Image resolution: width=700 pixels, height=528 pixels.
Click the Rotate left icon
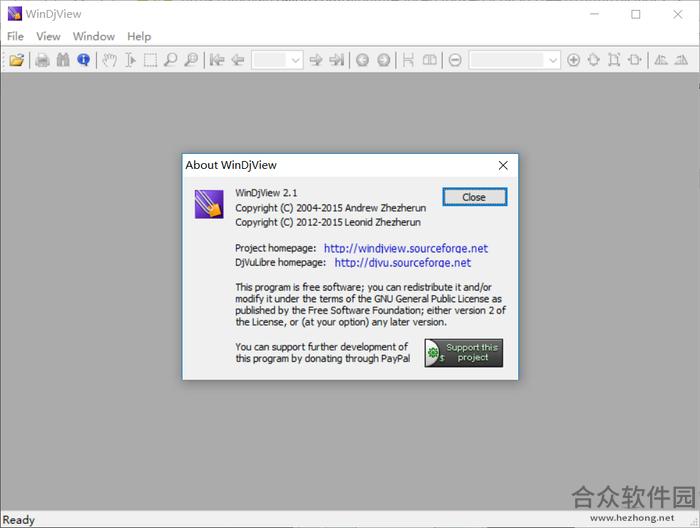pyautogui.click(x=661, y=60)
